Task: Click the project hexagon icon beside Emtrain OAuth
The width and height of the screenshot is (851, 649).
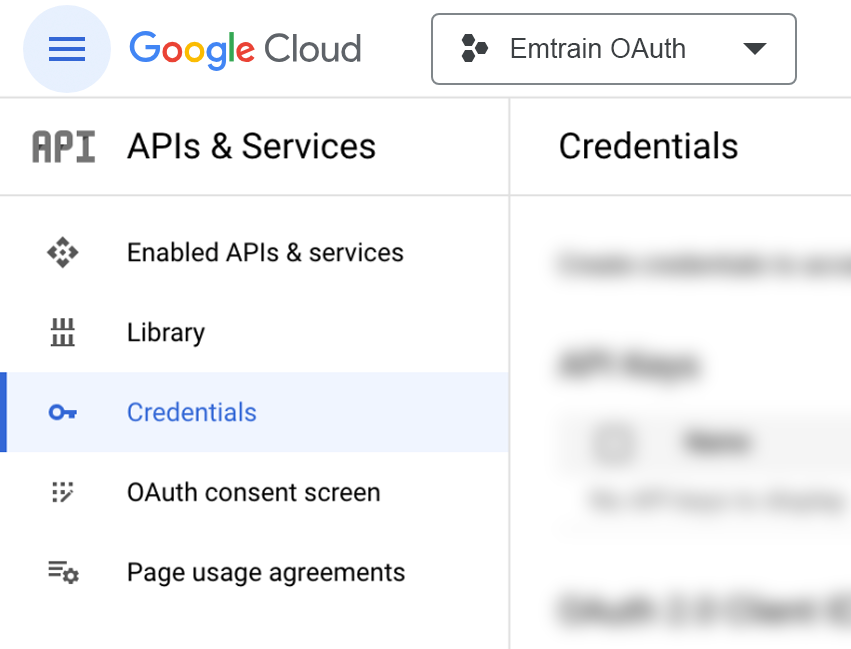Action: [474, 49]
